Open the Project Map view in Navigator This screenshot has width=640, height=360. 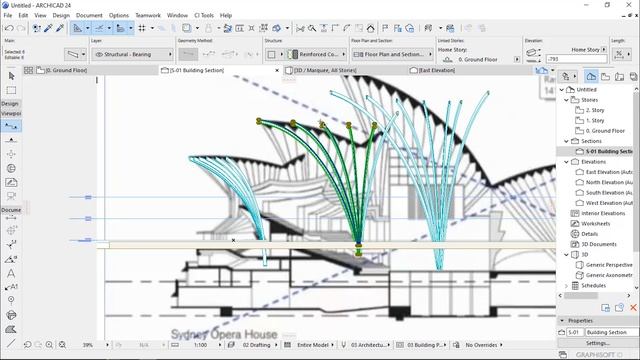[591, 76]
